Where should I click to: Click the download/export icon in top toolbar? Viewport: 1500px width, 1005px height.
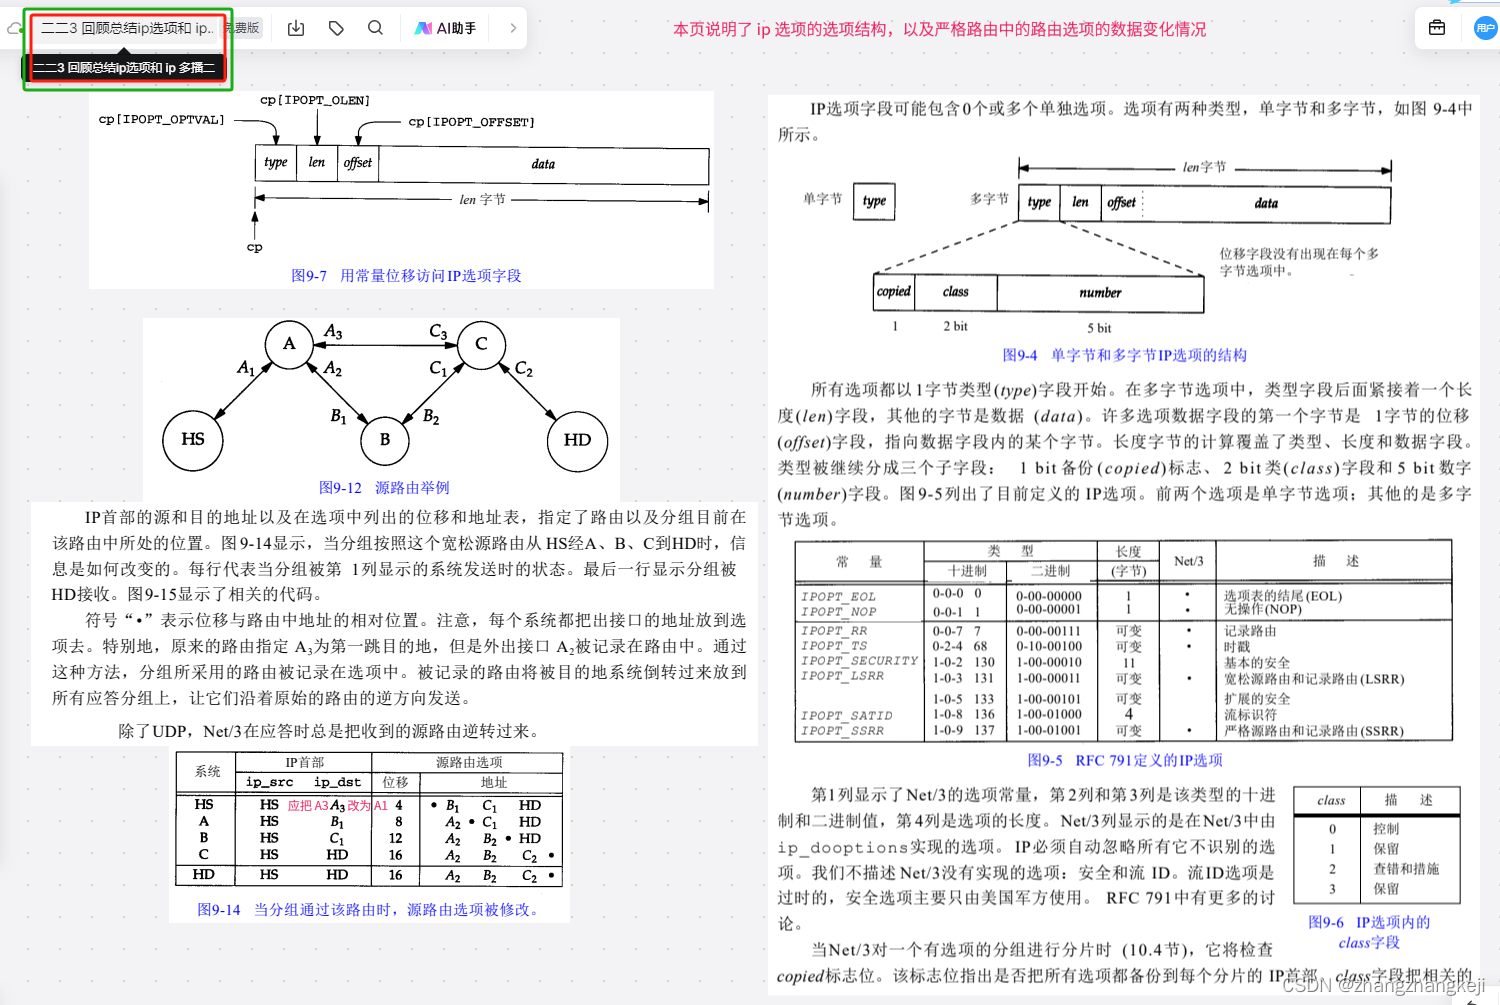tap(296, 28)
